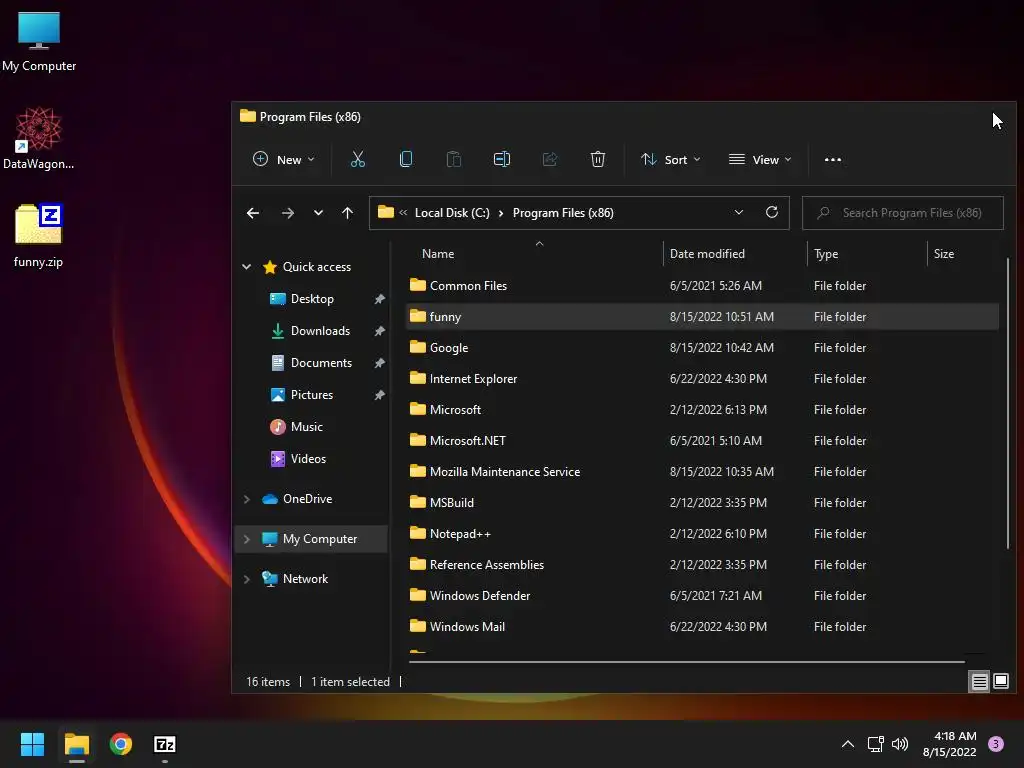This screenshot has height=768, width=1024.
Task: Expand the OneDrive tree node
Action: click(x=246, y=499)
